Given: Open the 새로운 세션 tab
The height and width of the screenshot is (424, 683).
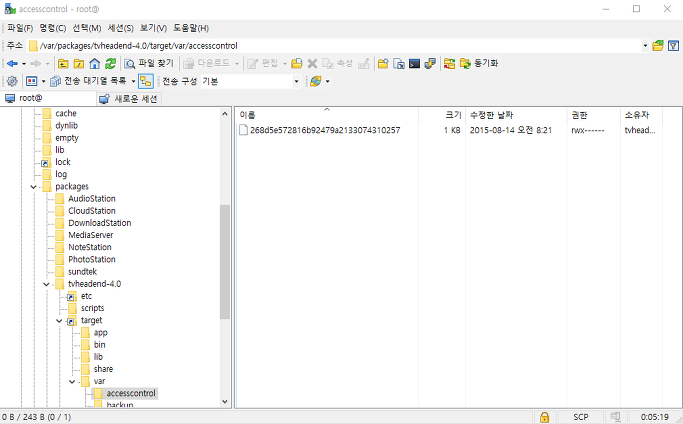Looking at the screenshot, I should (x=129, y=99).
